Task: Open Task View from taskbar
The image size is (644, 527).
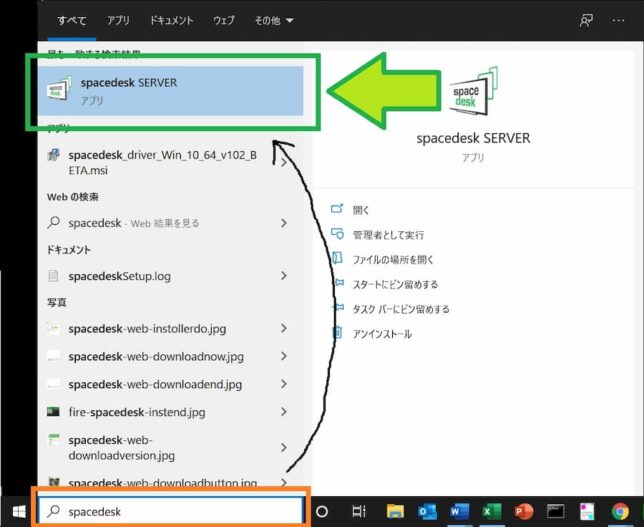Action: 359,512
